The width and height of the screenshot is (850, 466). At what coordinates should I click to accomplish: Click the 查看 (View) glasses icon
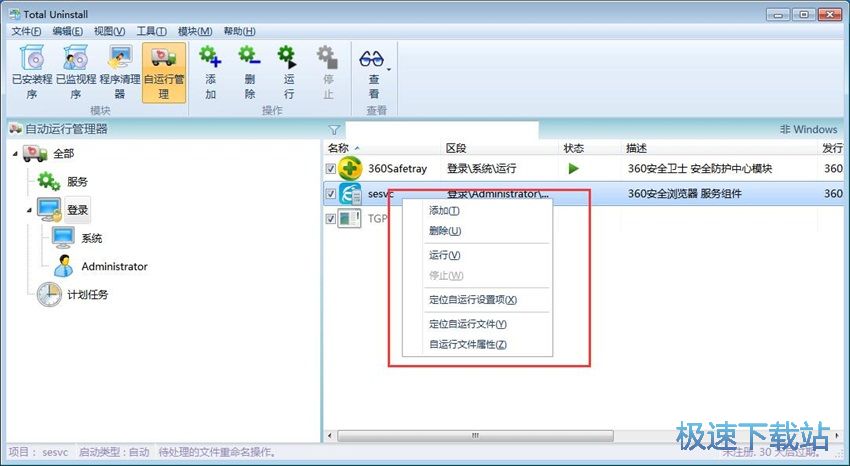coord(371,59)
